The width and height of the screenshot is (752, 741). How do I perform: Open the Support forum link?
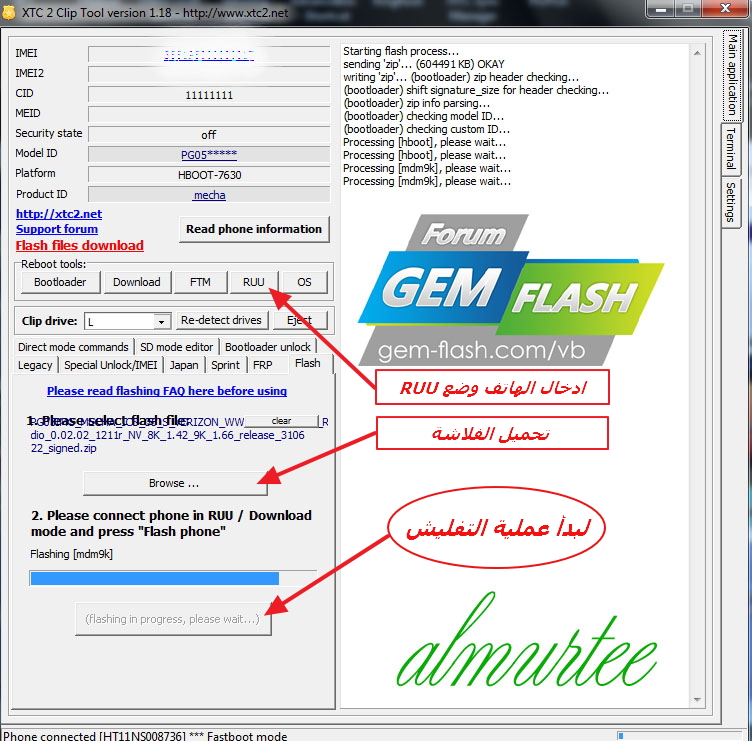(x=57, y=229)
